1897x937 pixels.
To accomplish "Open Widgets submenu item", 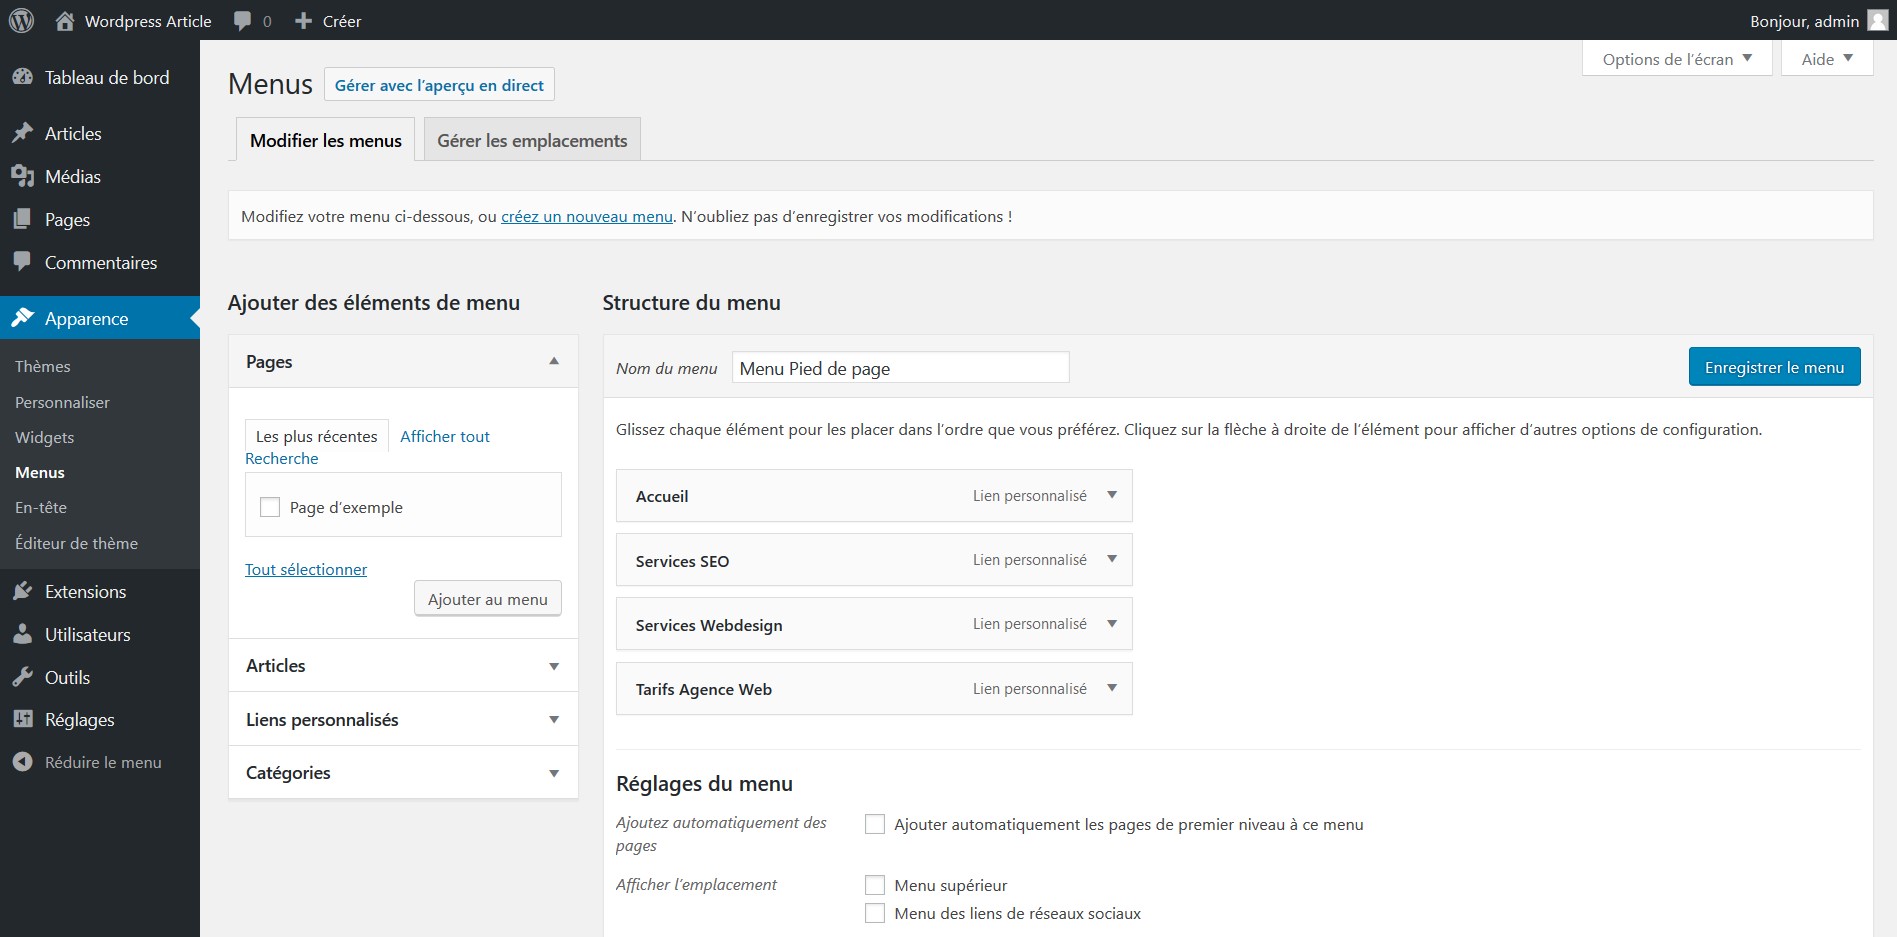I will pyautogui.click(x=45, y=437).
